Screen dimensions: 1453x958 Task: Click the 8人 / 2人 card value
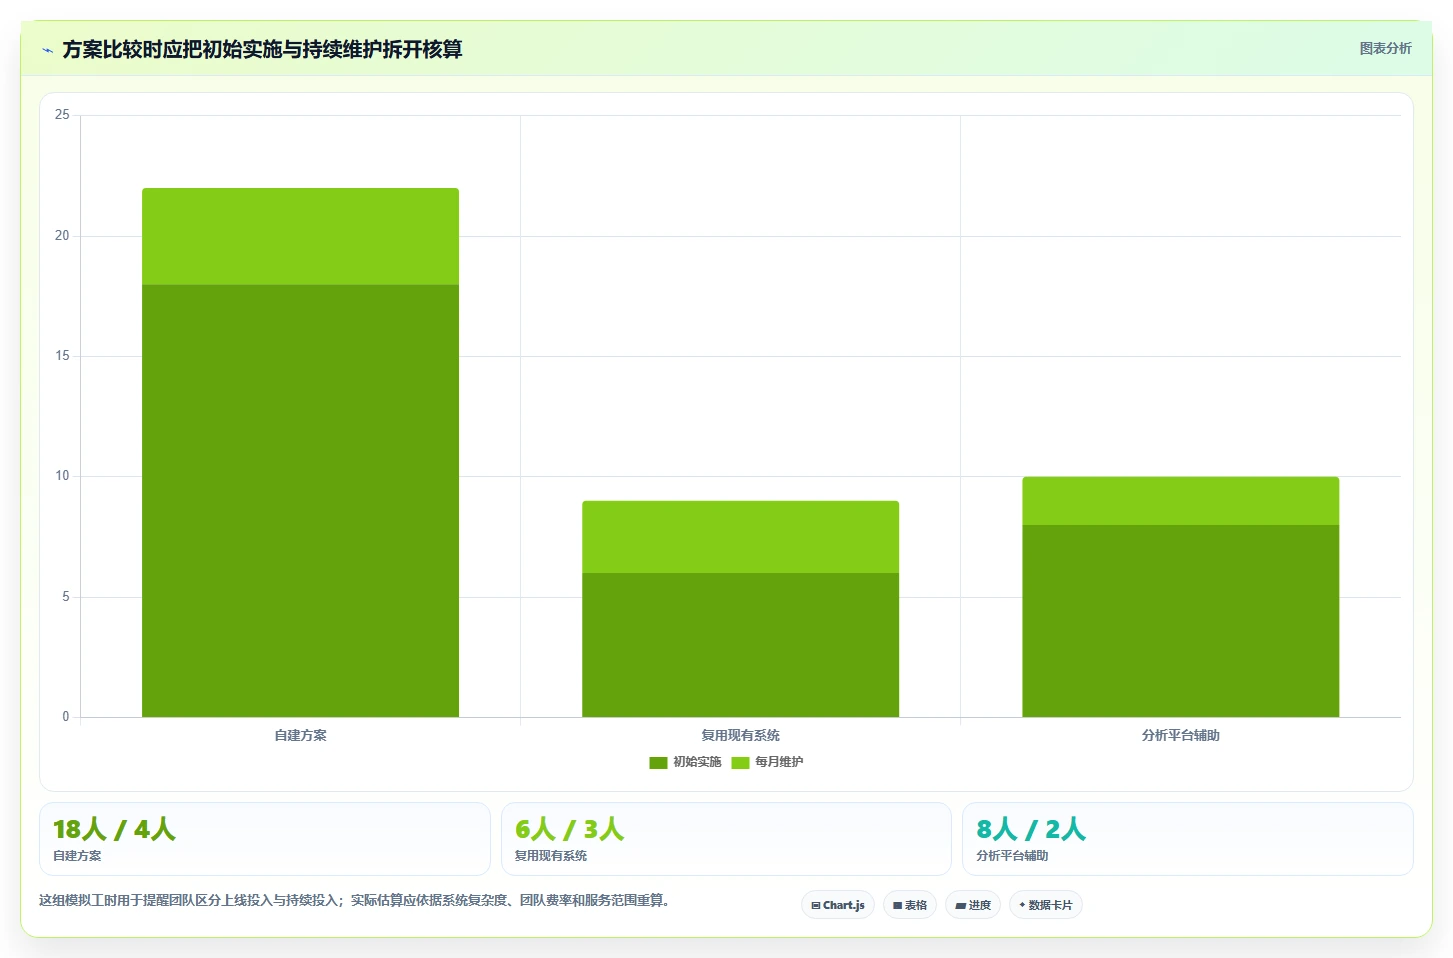[x=1031, y=829]
